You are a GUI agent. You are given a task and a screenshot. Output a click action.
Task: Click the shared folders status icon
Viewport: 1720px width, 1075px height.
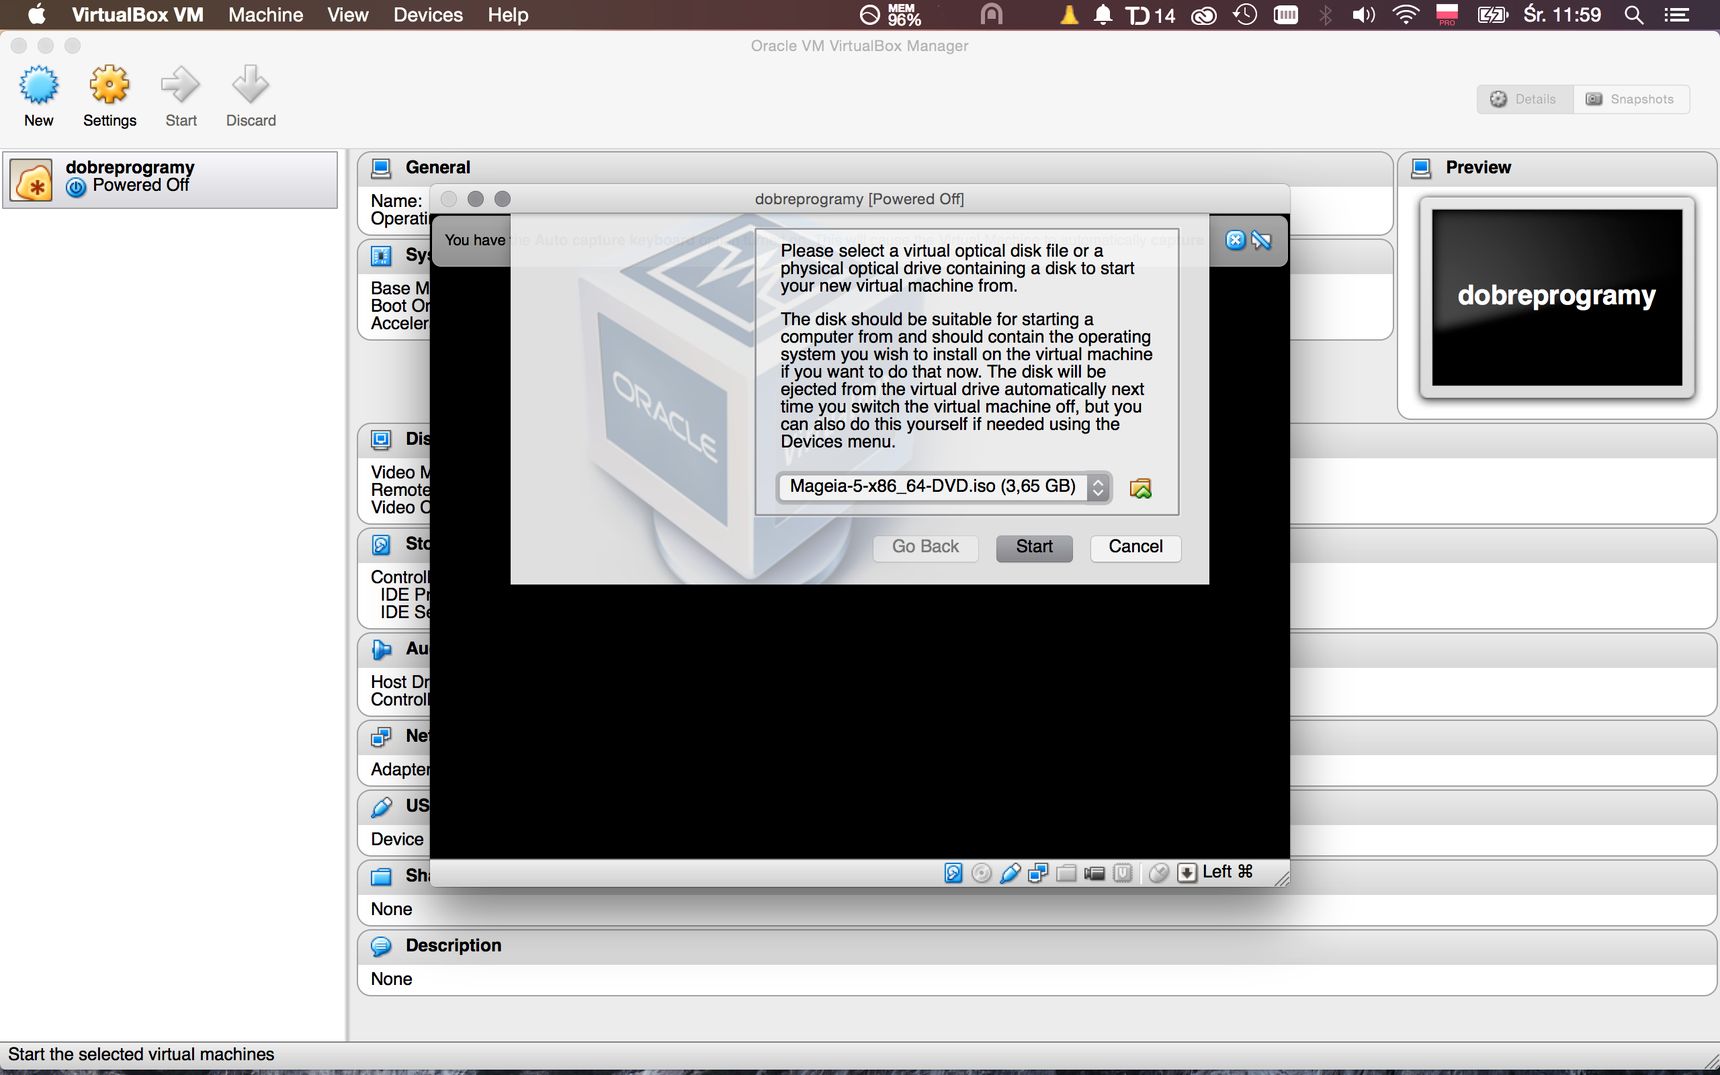point(1066,873)
